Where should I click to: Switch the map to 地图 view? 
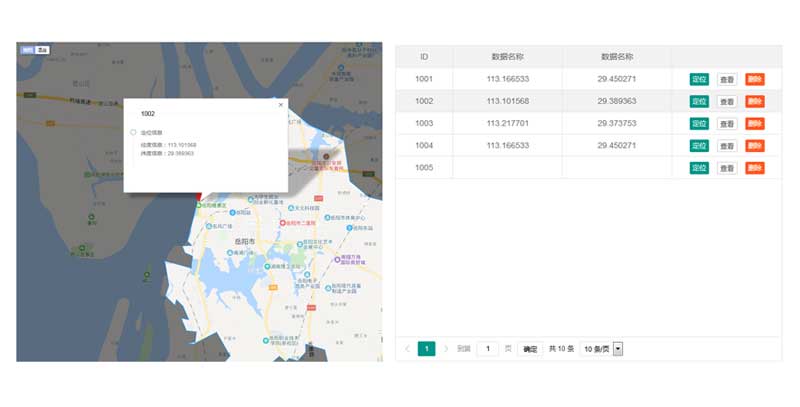27,48
